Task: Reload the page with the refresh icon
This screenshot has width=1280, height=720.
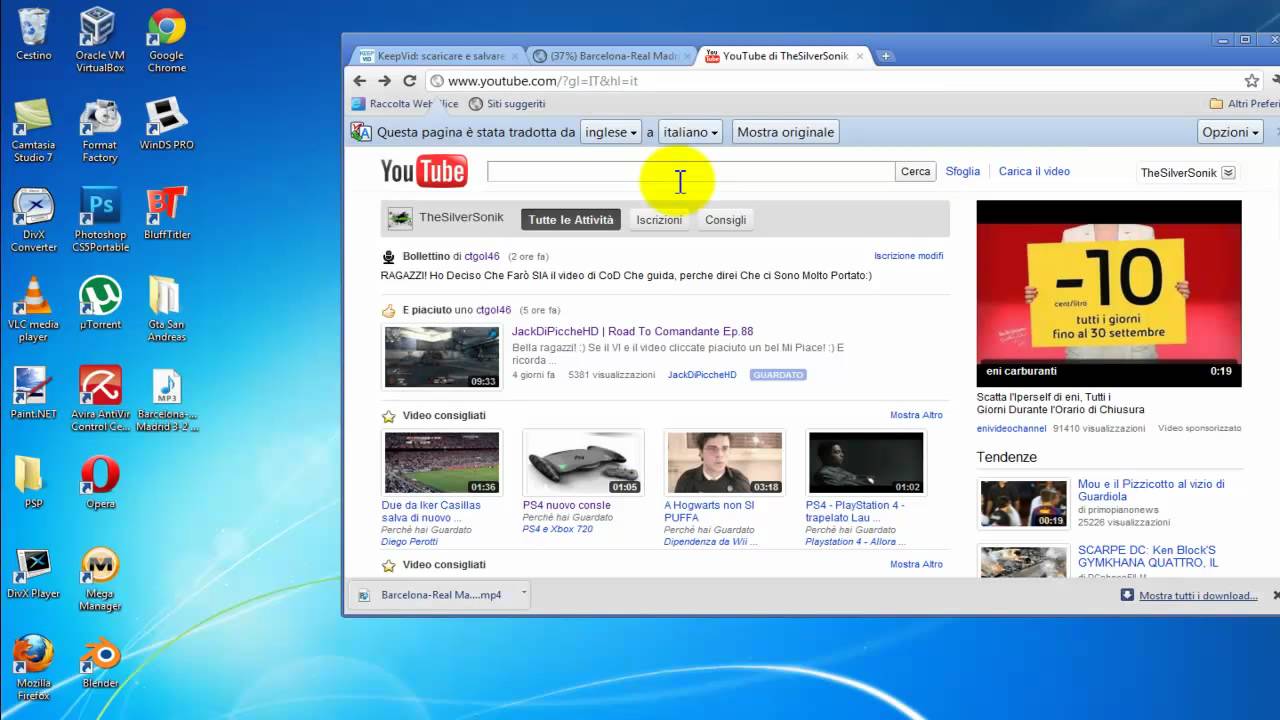Action: click(410, 81)
